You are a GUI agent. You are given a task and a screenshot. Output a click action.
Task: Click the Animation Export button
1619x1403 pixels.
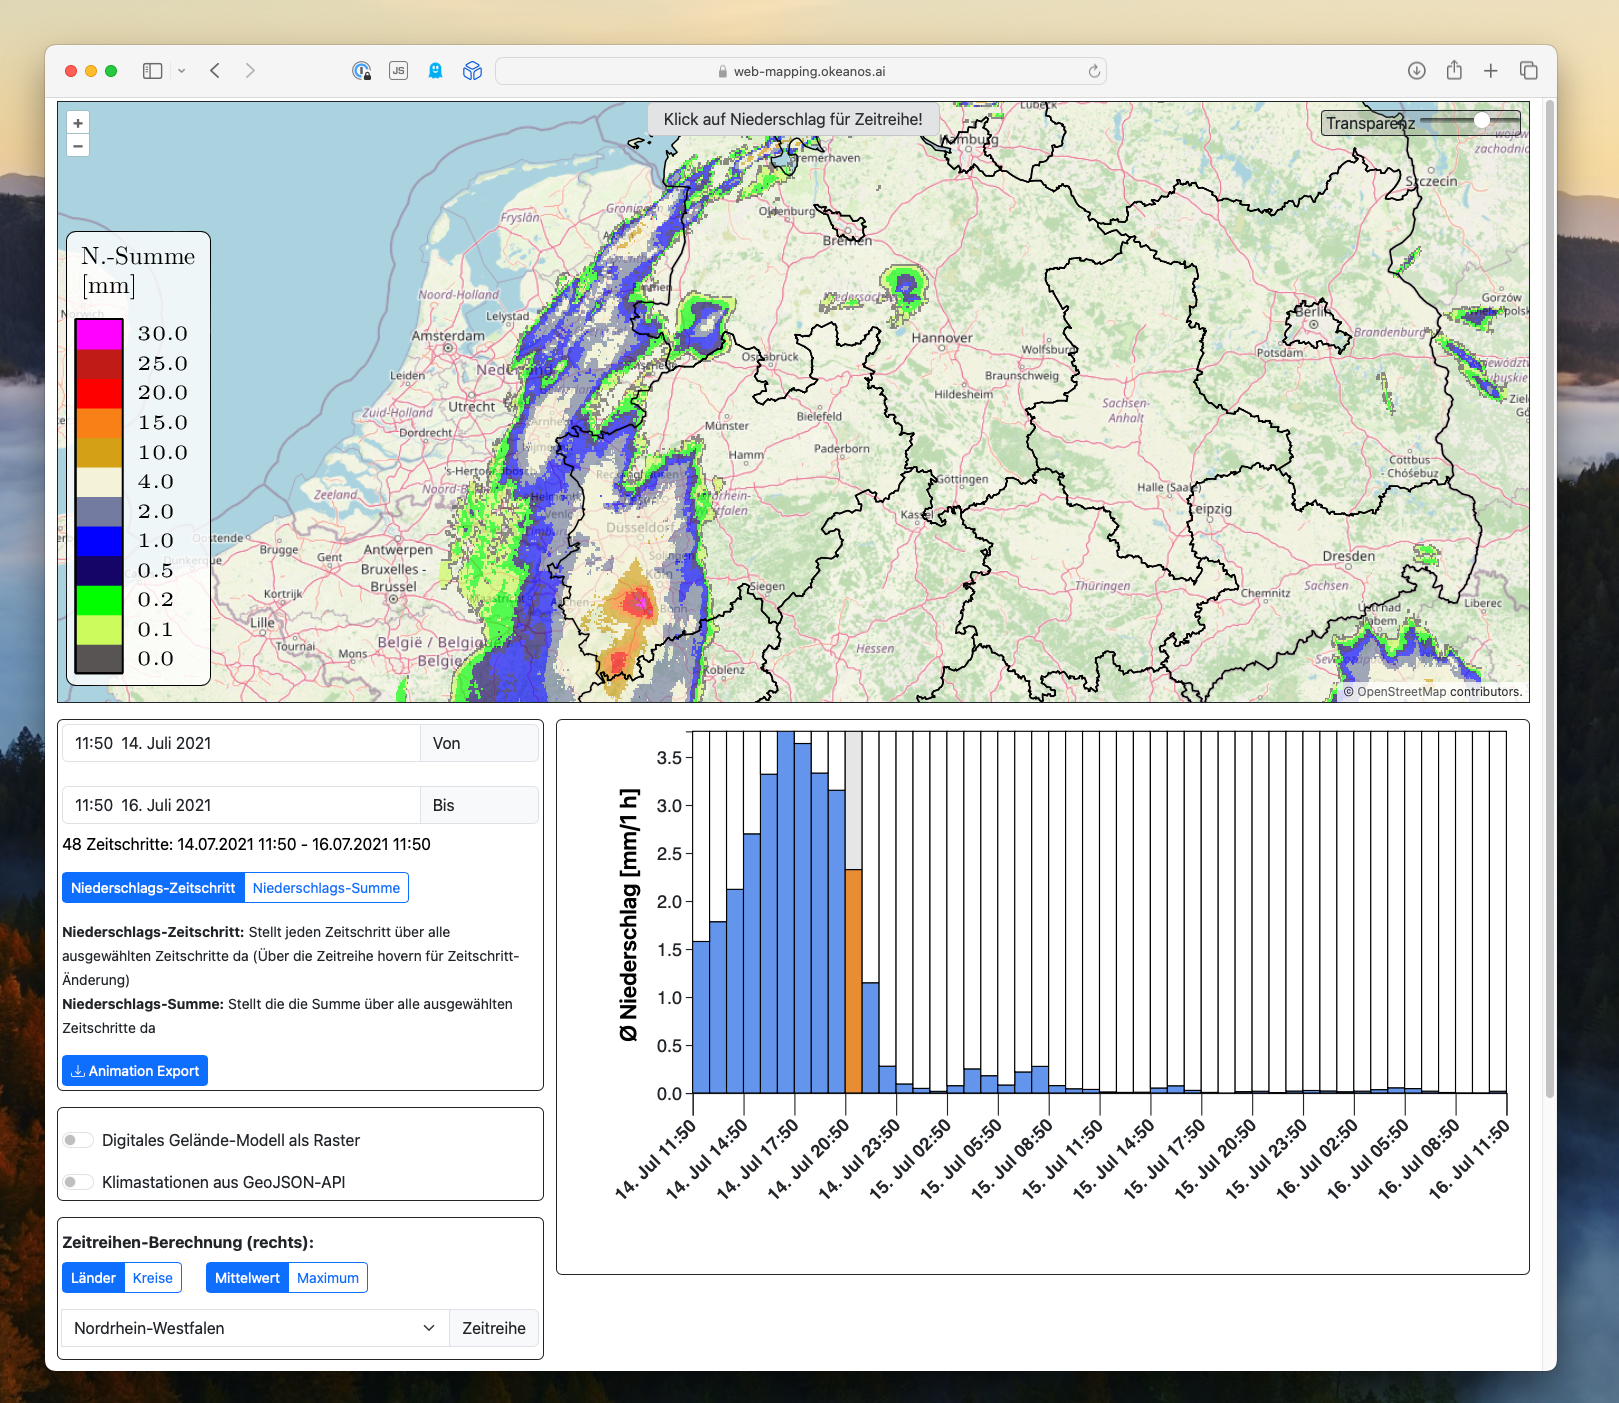click(x=134, y=1070)
